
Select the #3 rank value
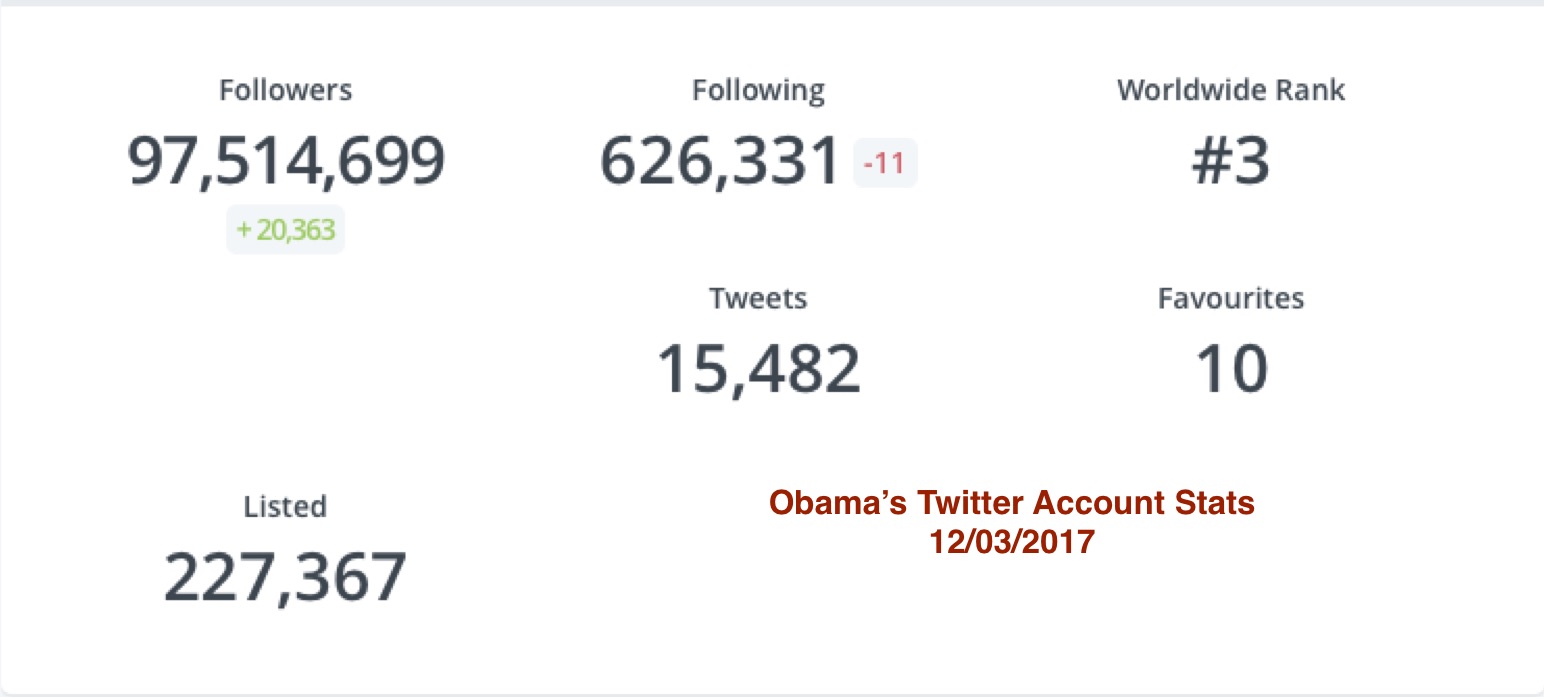1230,162
